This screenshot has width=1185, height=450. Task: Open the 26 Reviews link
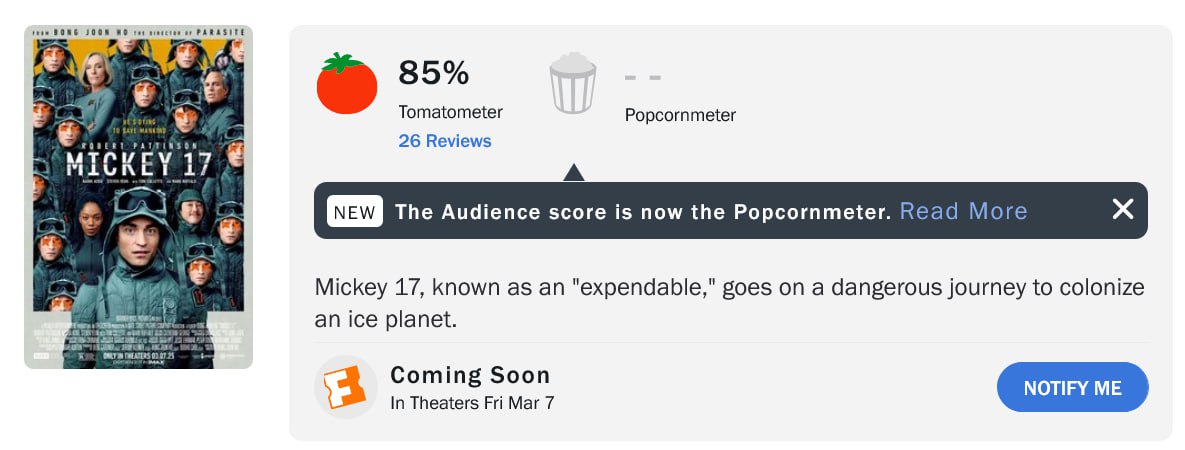coord(445,141)
